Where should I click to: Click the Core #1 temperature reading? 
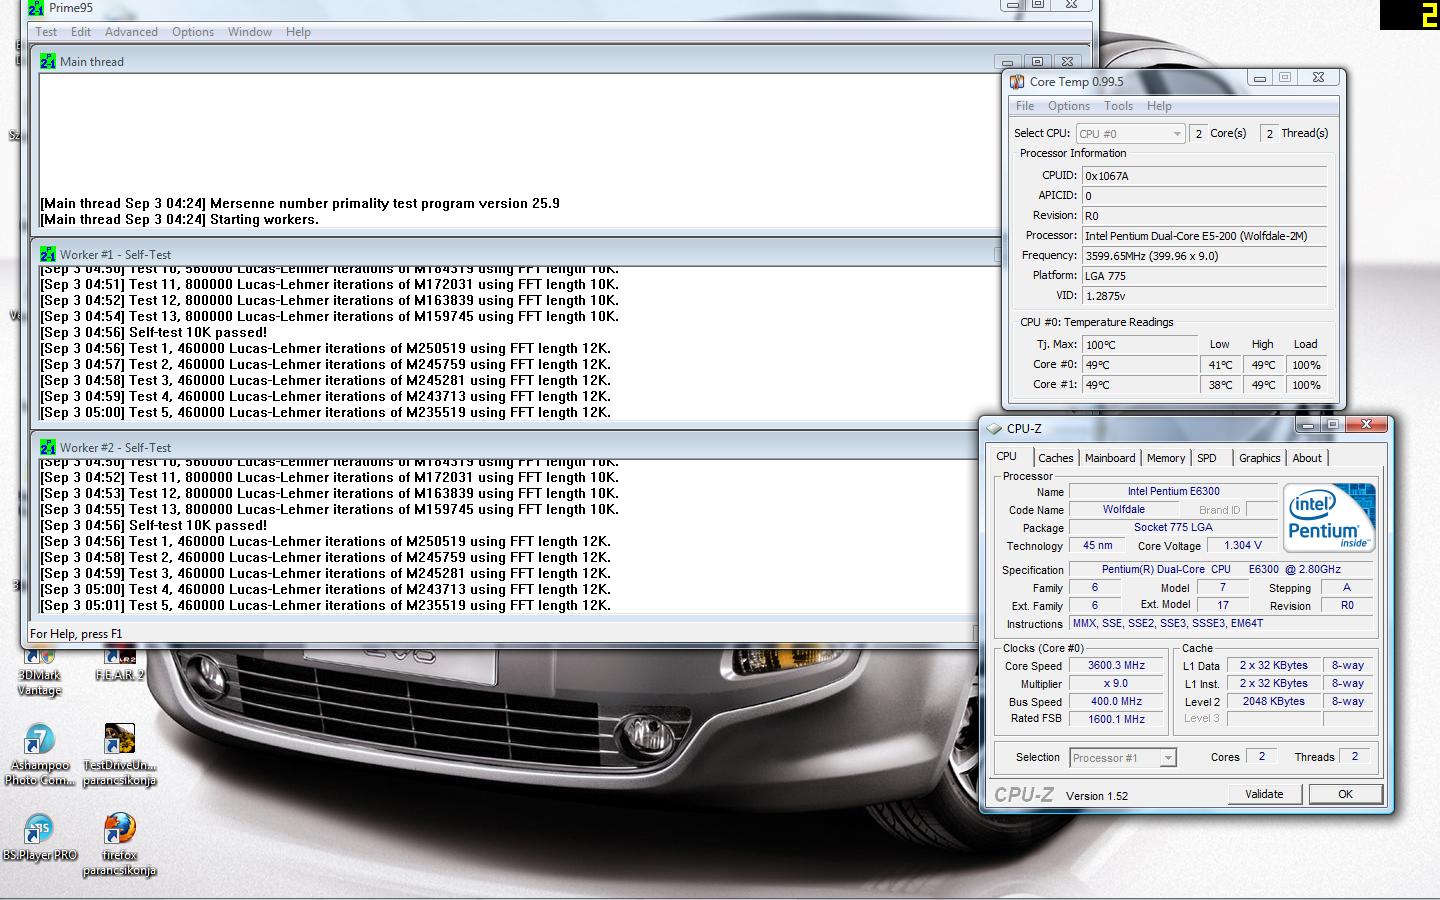click(x=1139, y=385)
